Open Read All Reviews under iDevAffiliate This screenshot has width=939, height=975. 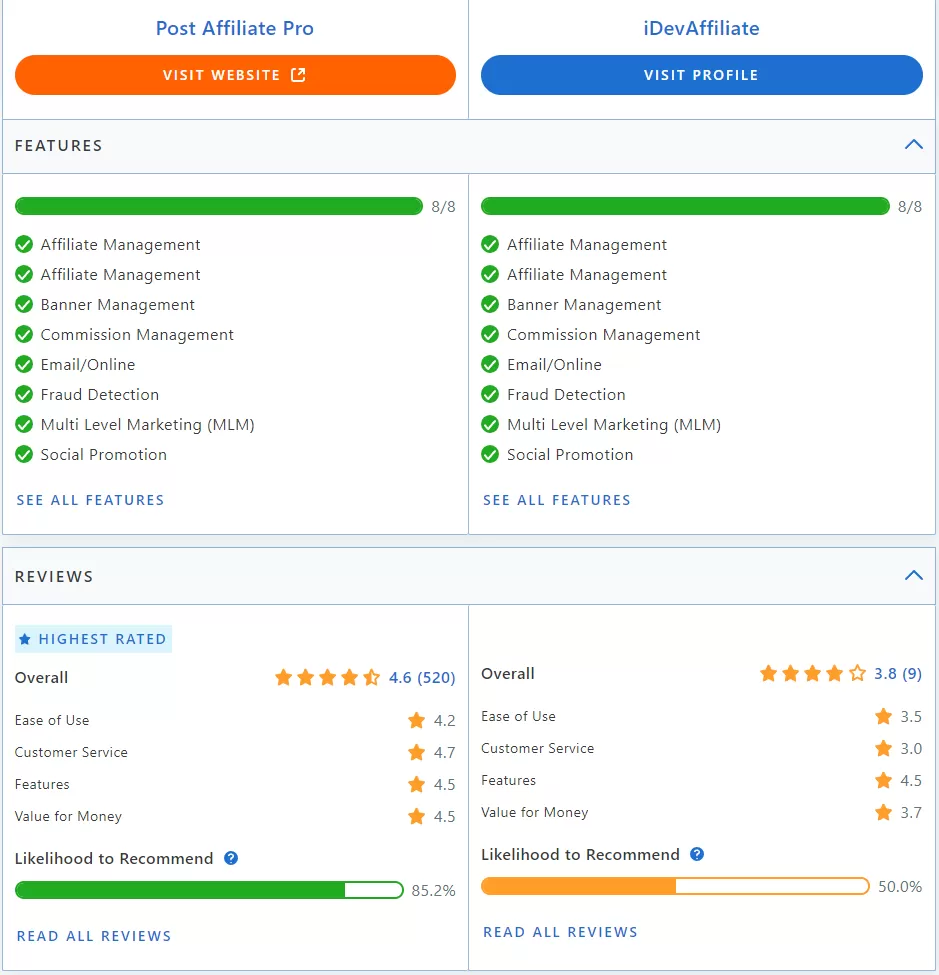tap(560, 931)
